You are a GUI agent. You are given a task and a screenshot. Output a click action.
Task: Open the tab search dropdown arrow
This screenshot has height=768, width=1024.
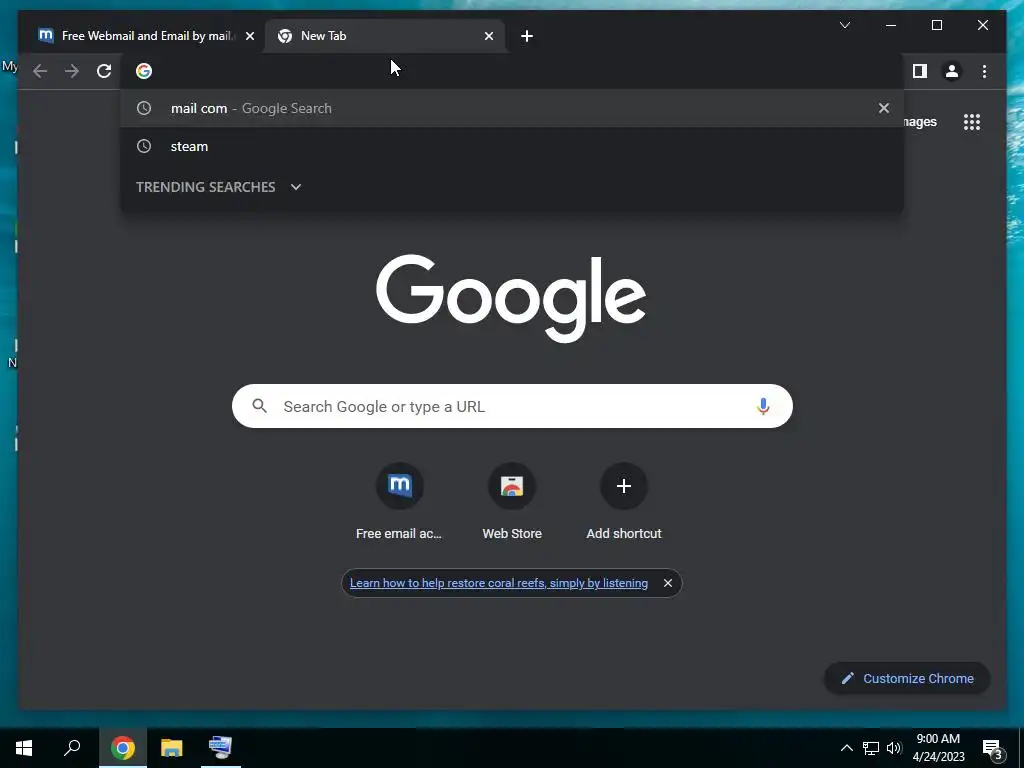coord(844,25)
